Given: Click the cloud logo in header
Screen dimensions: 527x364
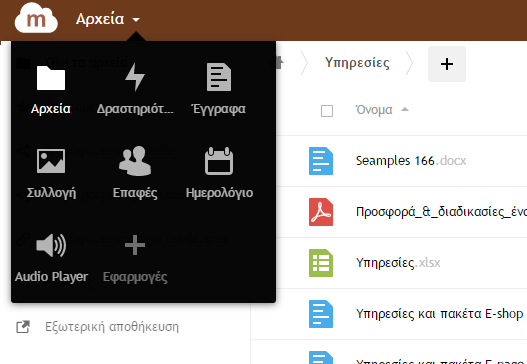Looking at the screenshot, I should (x=36, y=18).
